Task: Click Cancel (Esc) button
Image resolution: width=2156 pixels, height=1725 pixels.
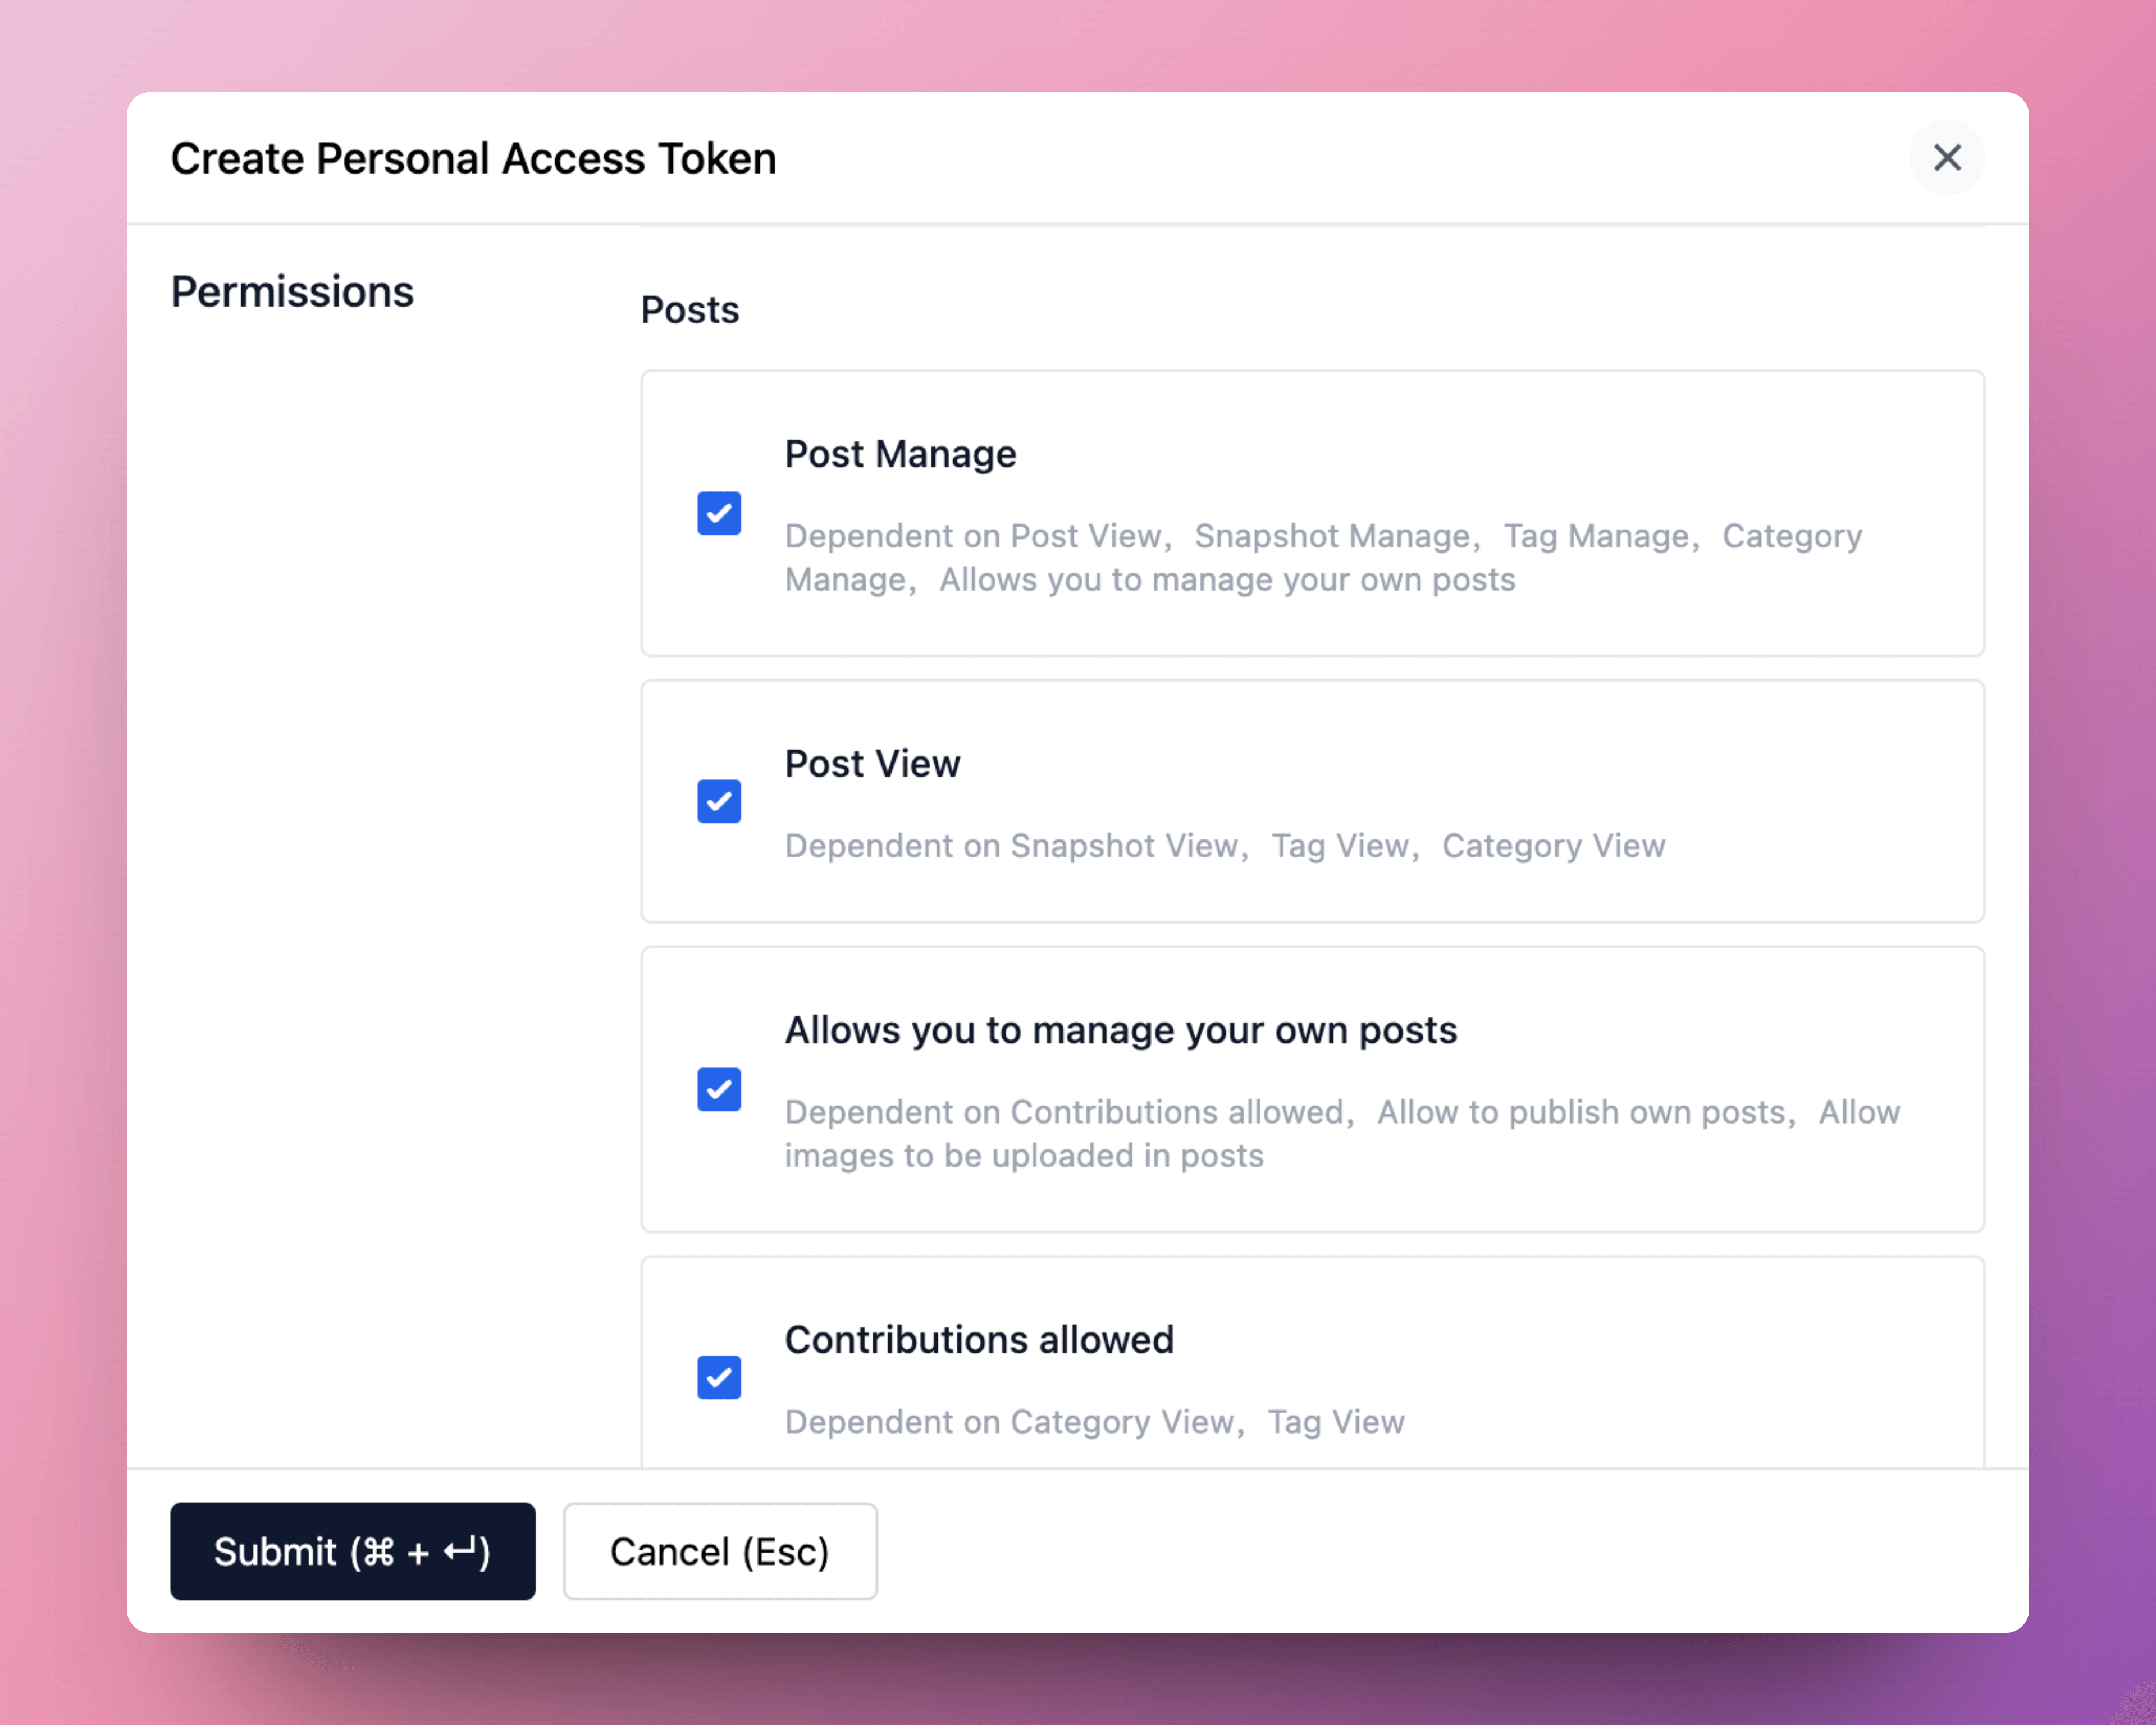Action: pyautogui.click(x=719, y=1551)
